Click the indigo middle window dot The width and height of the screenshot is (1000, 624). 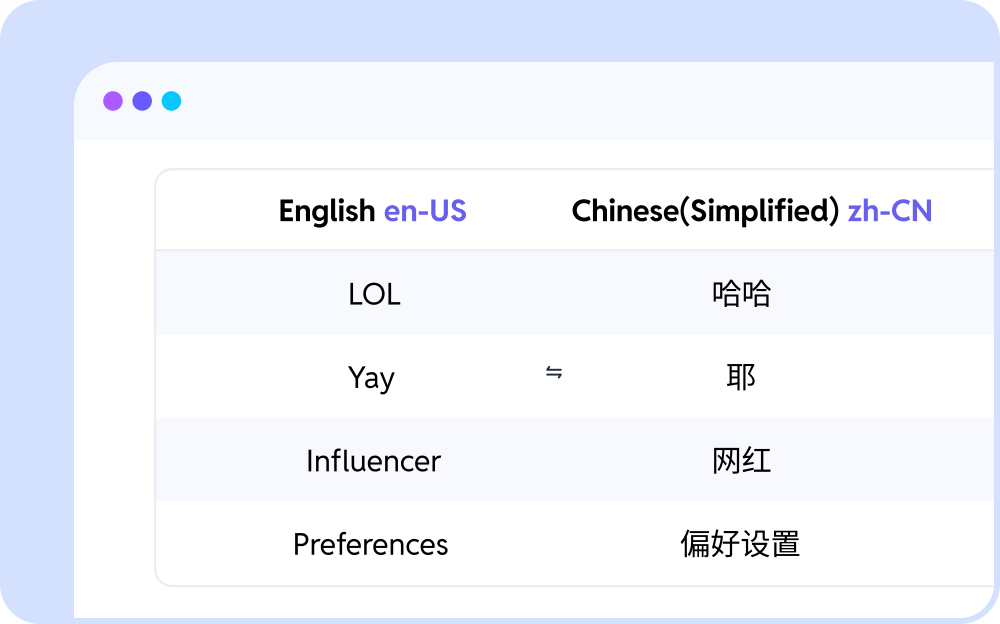(142, 101)
